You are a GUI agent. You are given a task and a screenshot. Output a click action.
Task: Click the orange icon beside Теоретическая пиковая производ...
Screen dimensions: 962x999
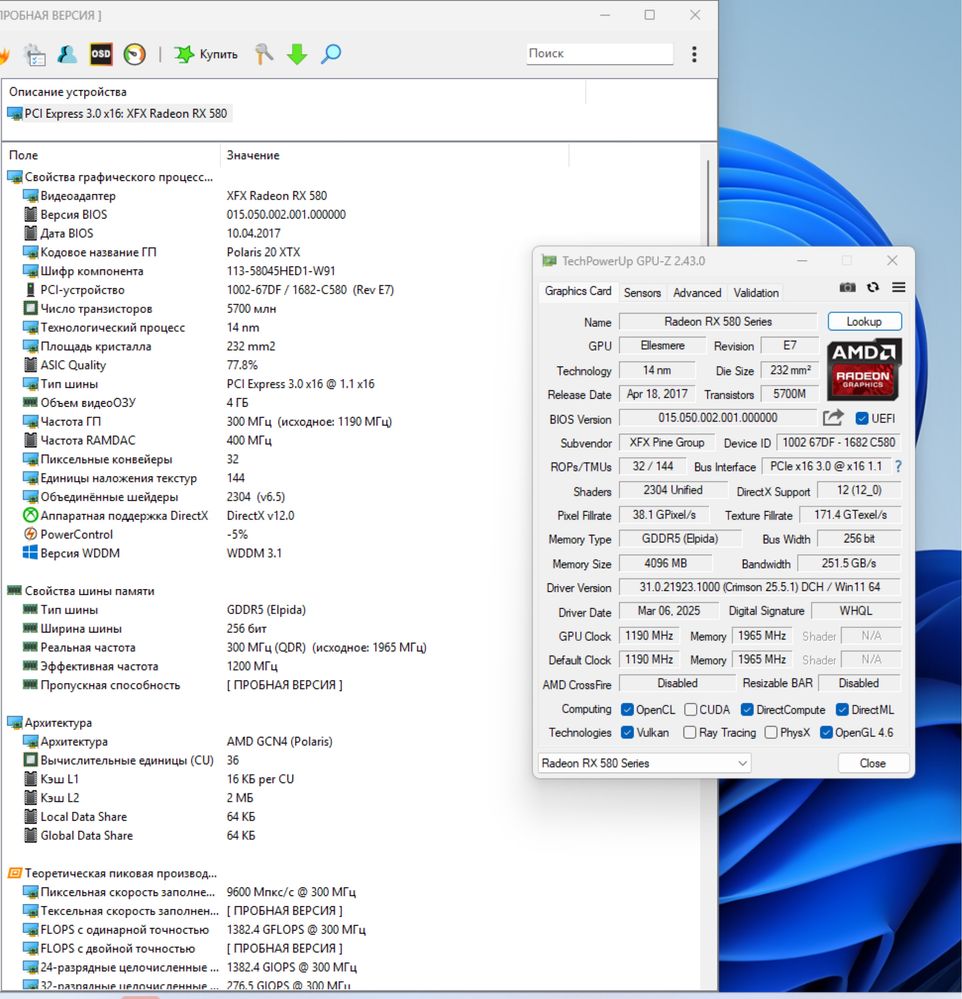(15, 873)
